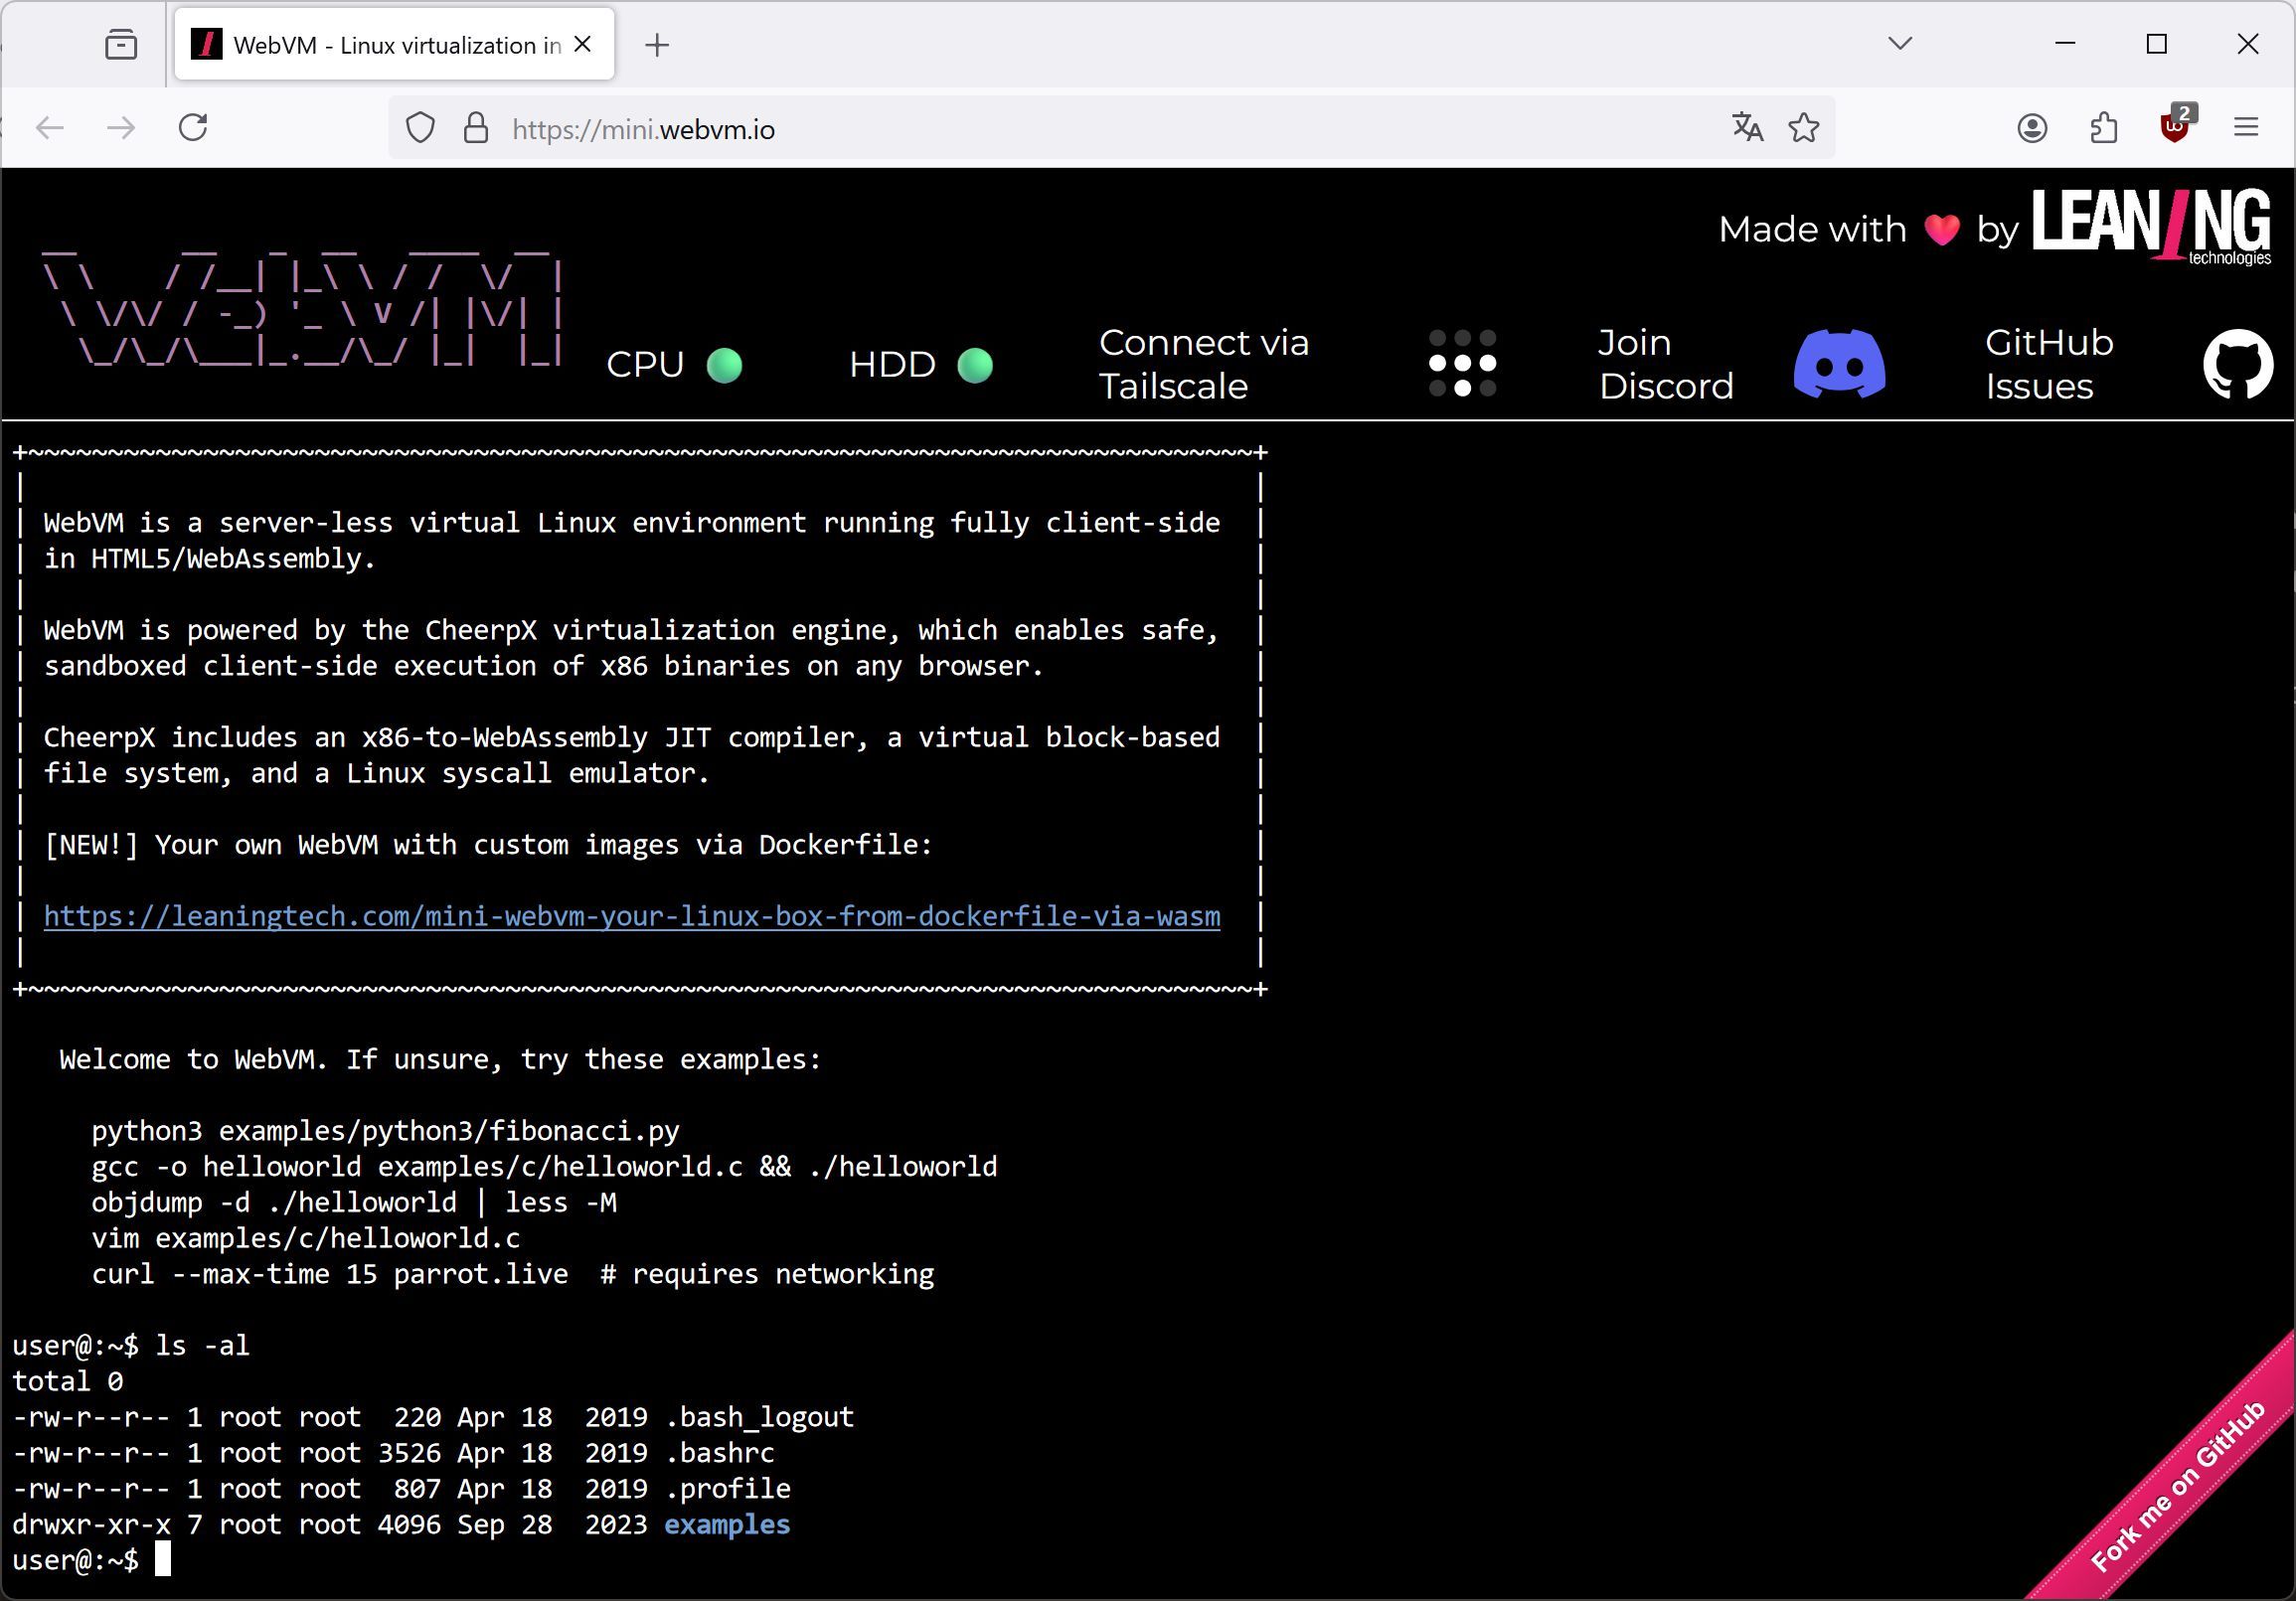
Task: Click the 'gcc -o helloworld' example line
Action: click(545, 1167)
